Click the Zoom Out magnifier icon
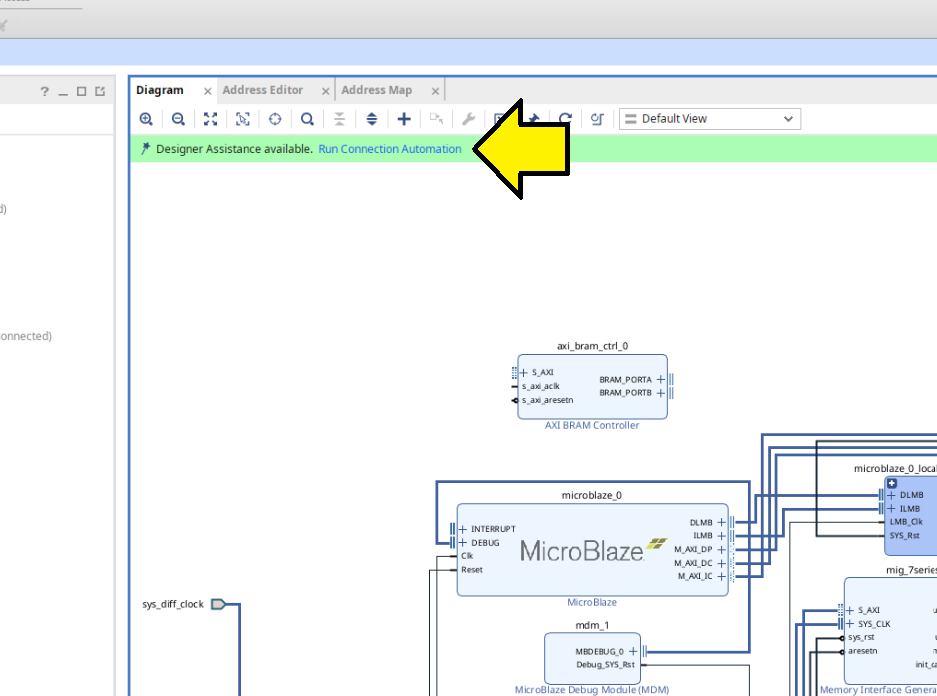 click(178, 119)
